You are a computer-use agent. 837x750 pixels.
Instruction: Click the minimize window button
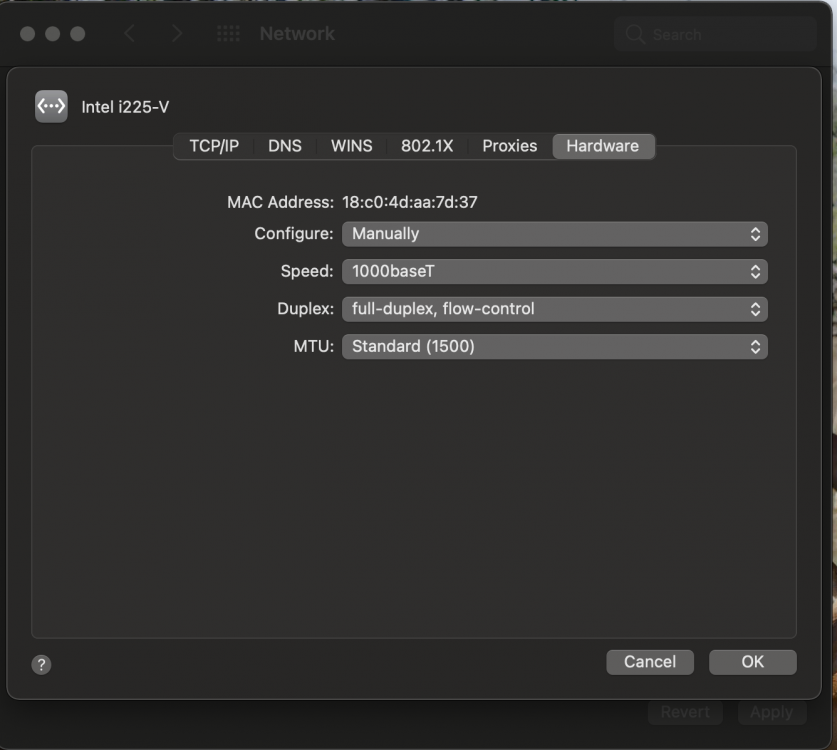tap(52, 34)
